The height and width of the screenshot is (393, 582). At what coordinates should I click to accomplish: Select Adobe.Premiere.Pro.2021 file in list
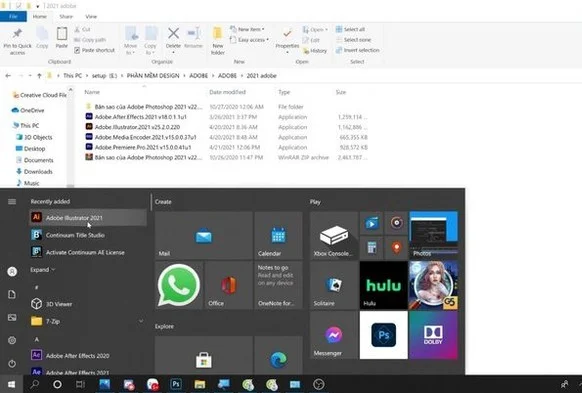coord(143,147)
